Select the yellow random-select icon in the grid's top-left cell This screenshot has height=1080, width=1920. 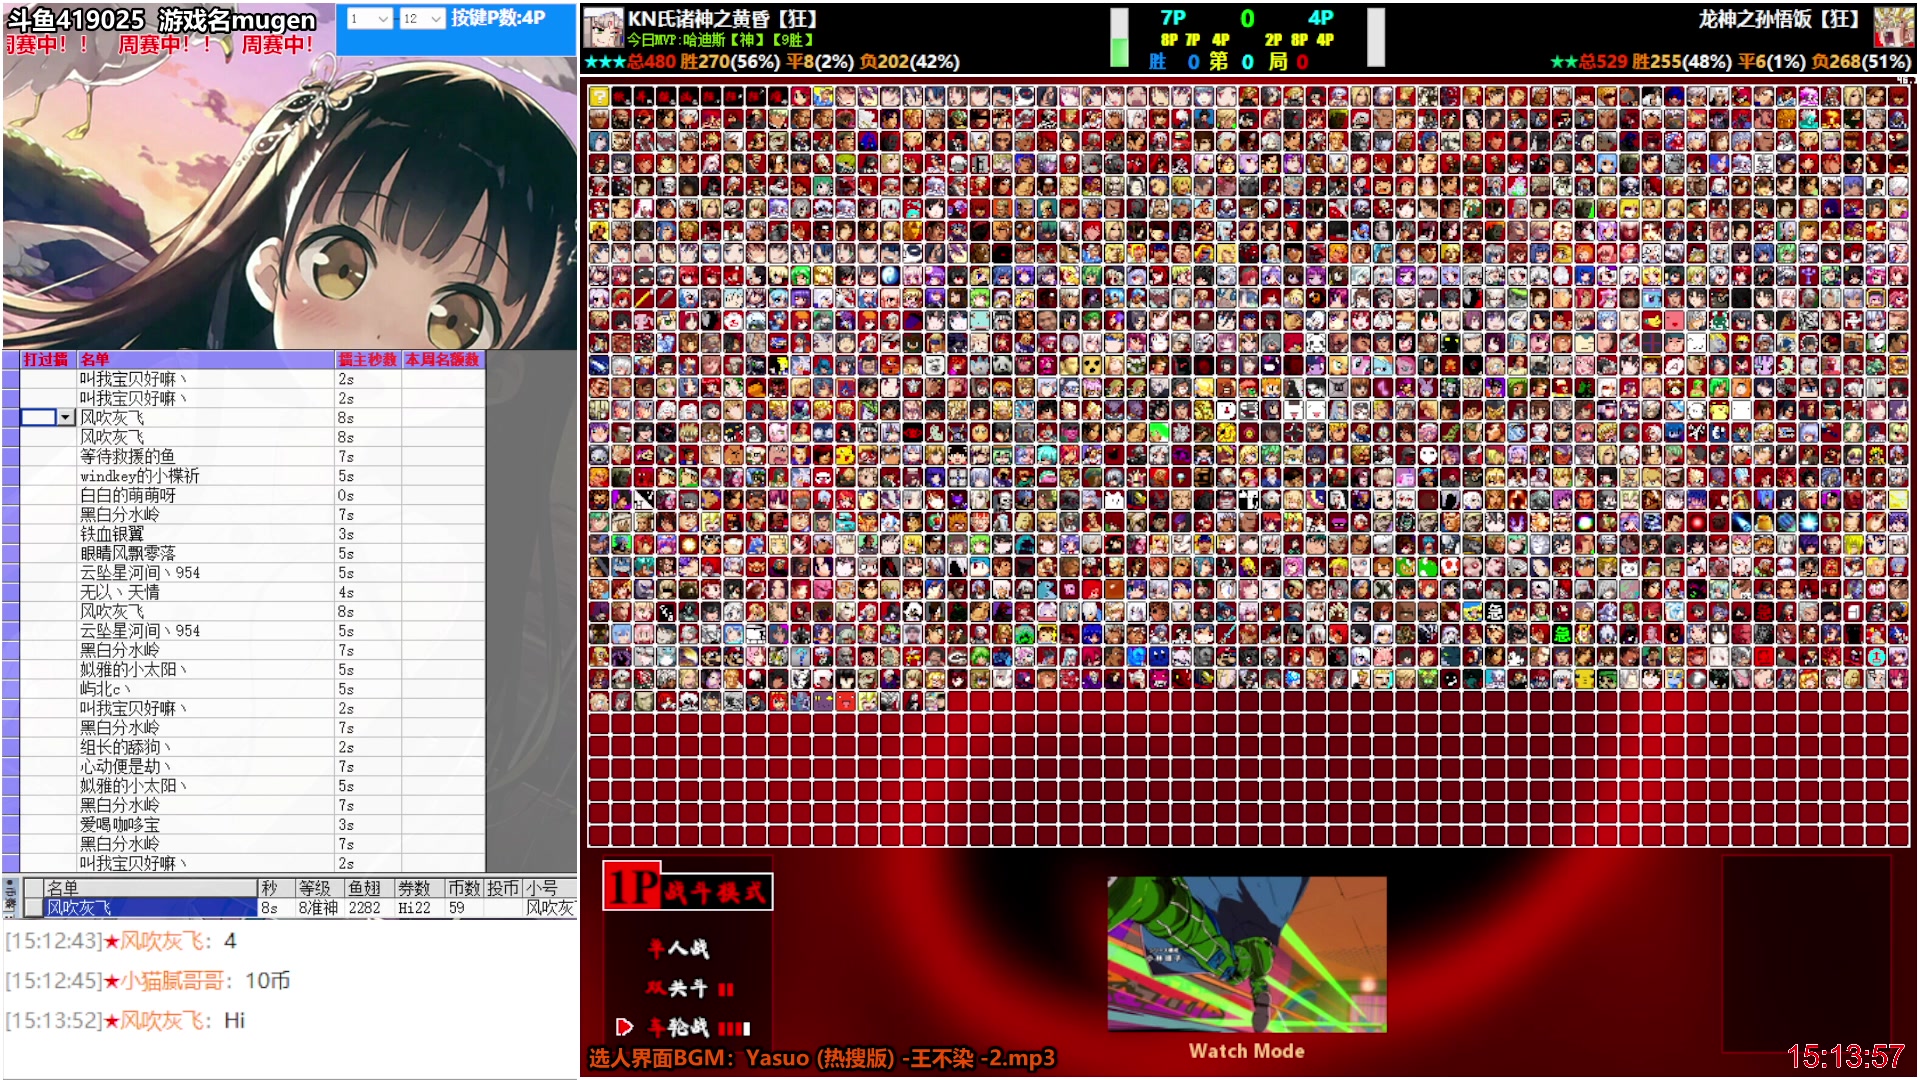599,96
